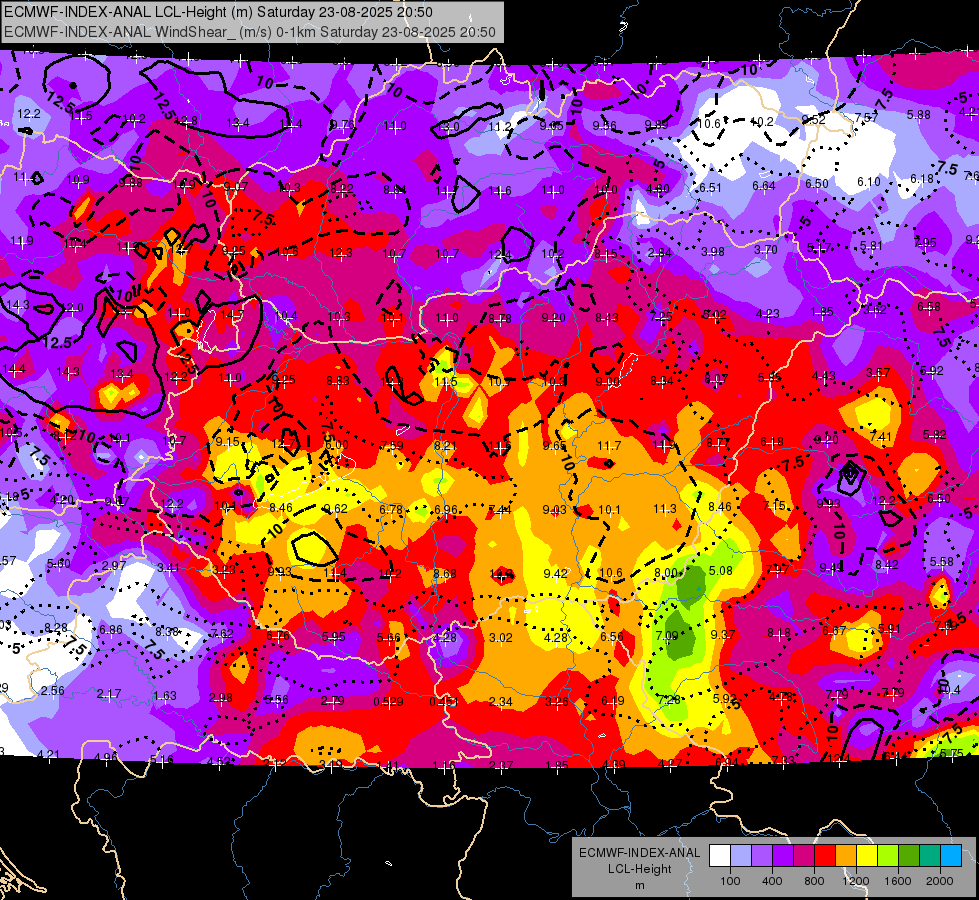Click the map value 9.62

pyautogui.click(x=335, y=508)
